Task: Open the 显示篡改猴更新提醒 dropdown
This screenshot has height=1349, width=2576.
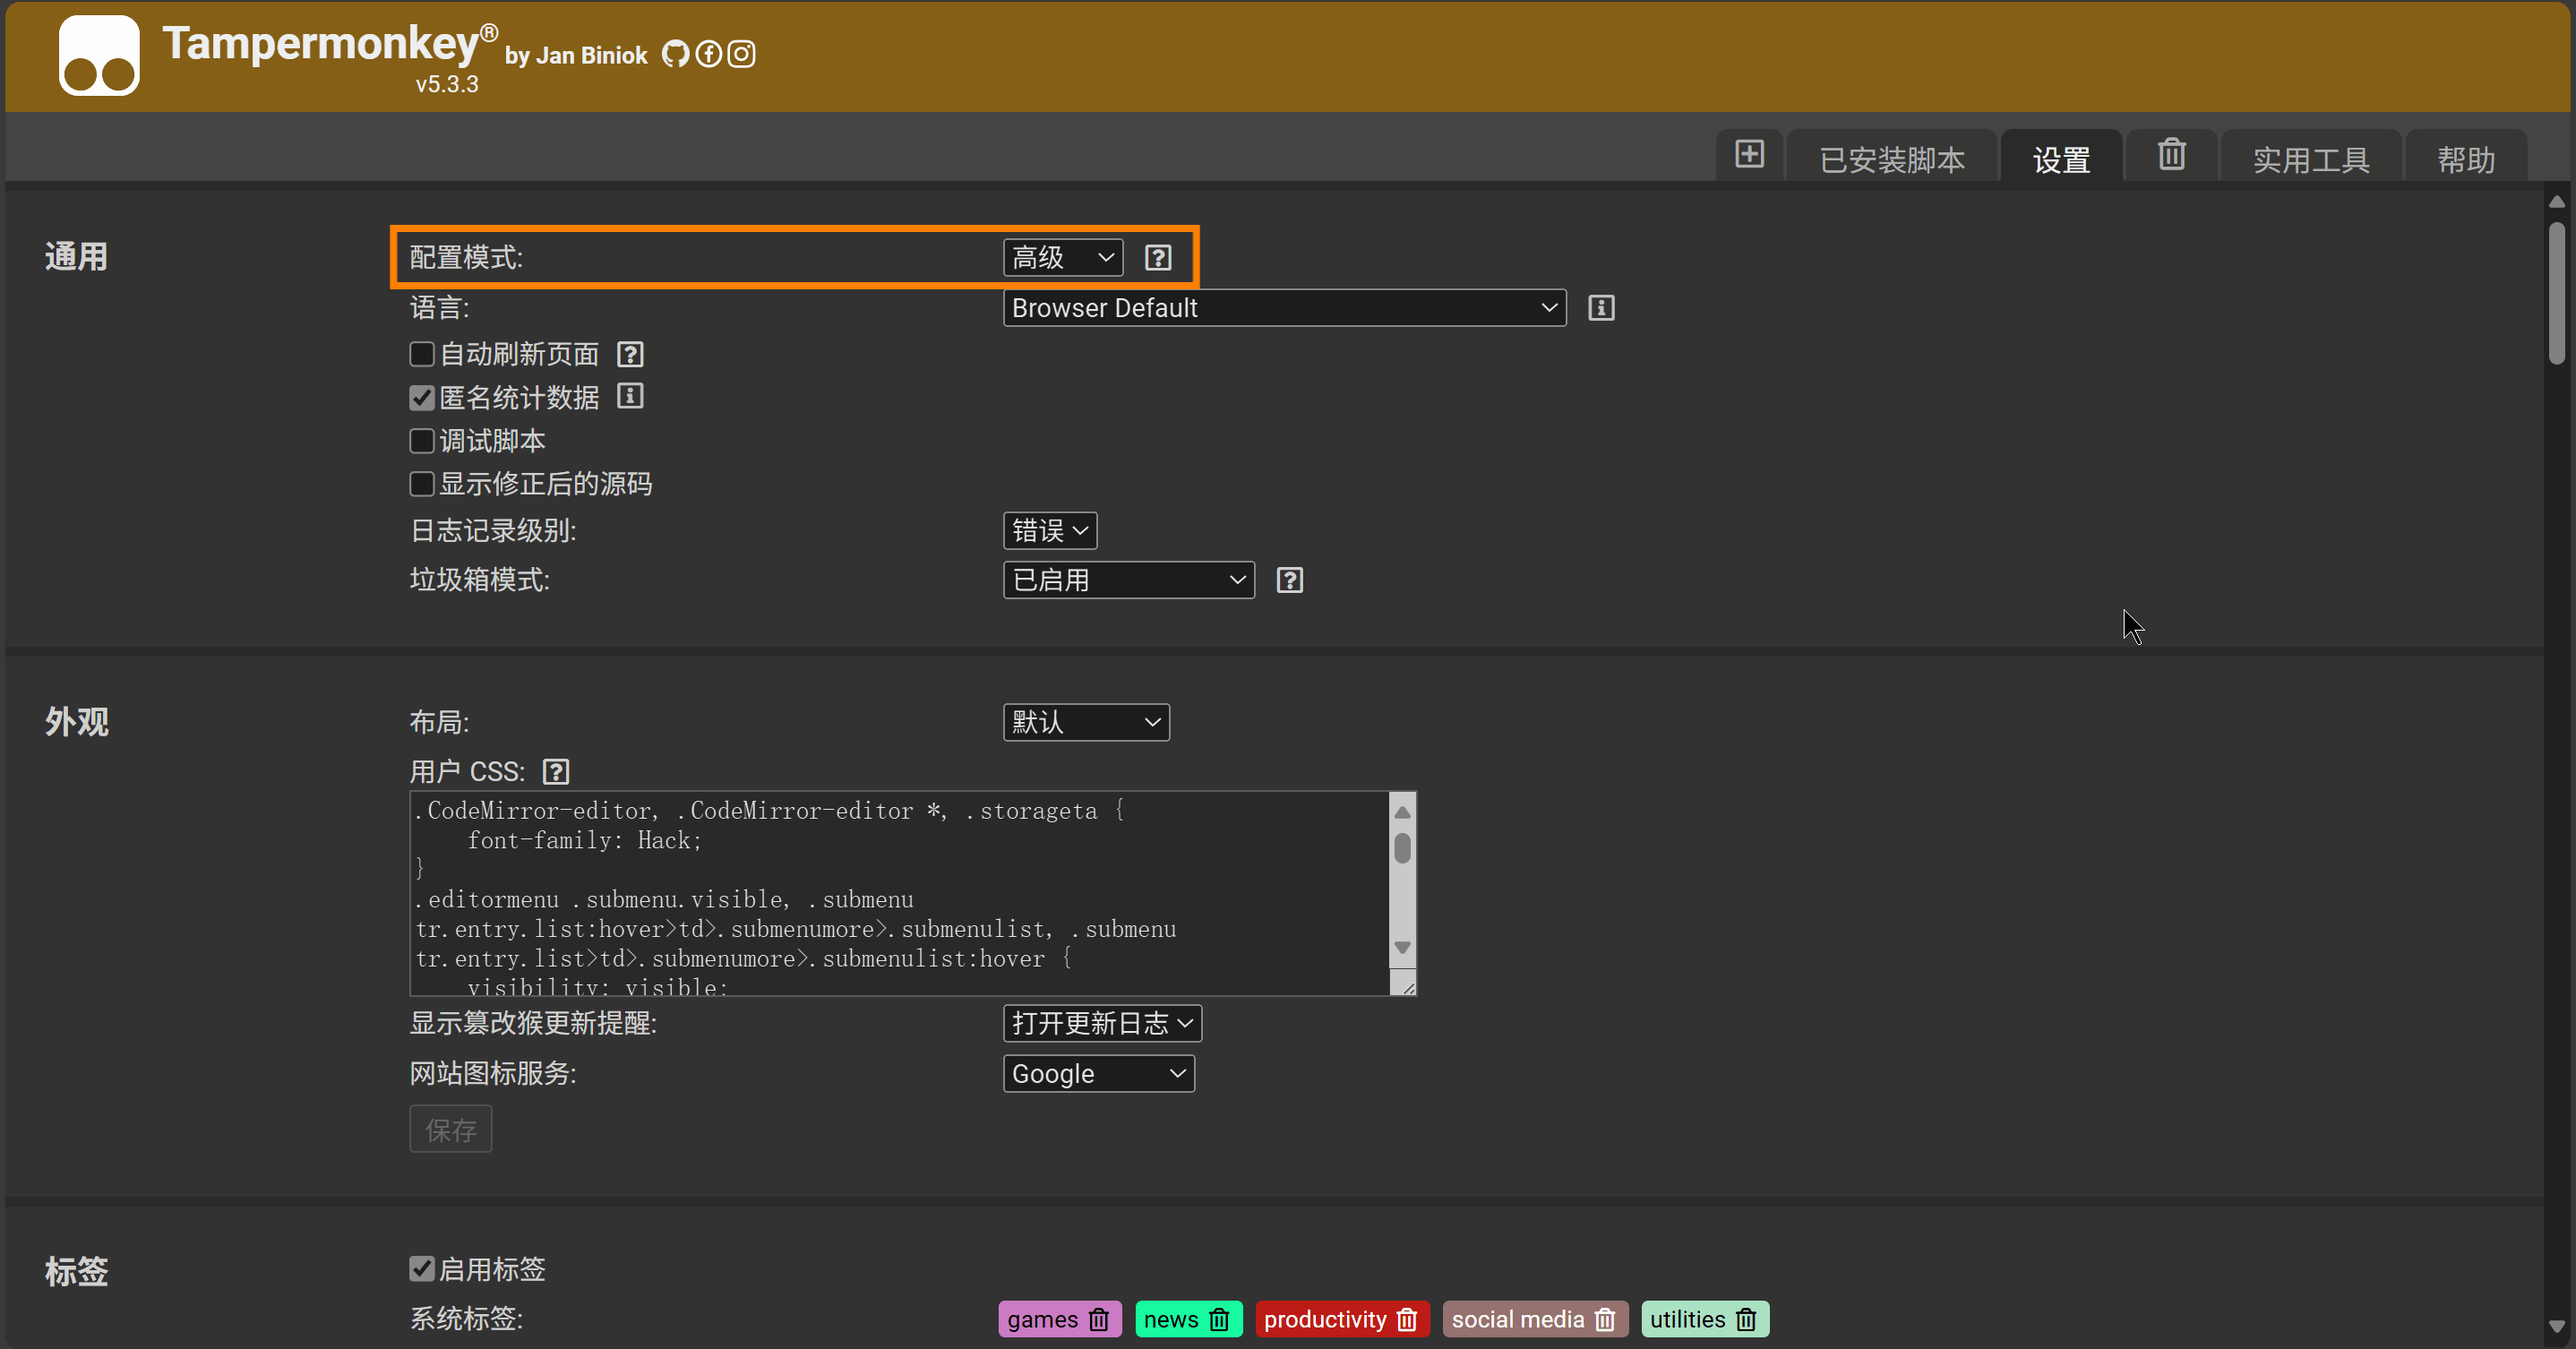Action: (x=1102, y=1023)
